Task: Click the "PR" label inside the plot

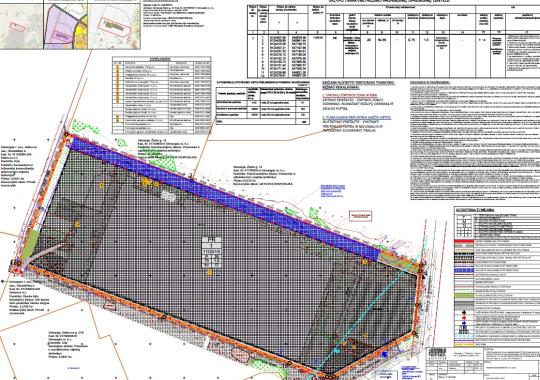Action: [211, 239]
